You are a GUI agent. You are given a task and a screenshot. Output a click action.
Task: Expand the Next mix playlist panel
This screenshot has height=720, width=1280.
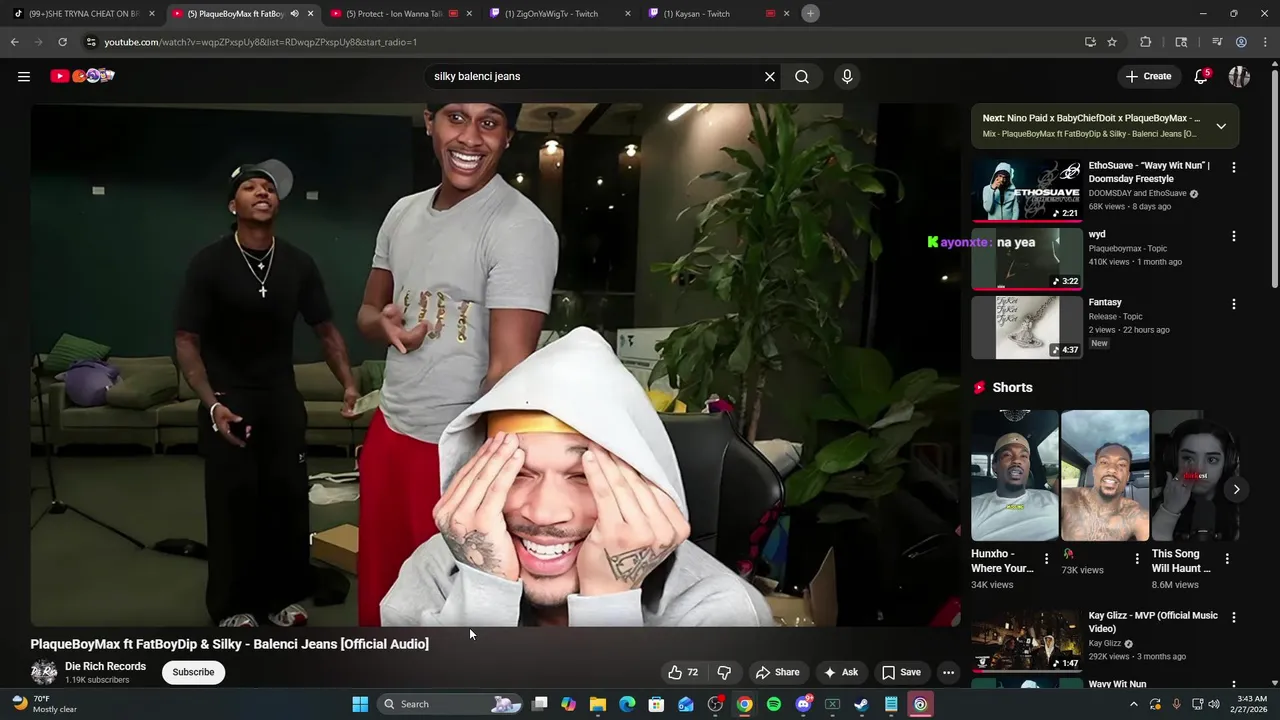[1221, 126]
